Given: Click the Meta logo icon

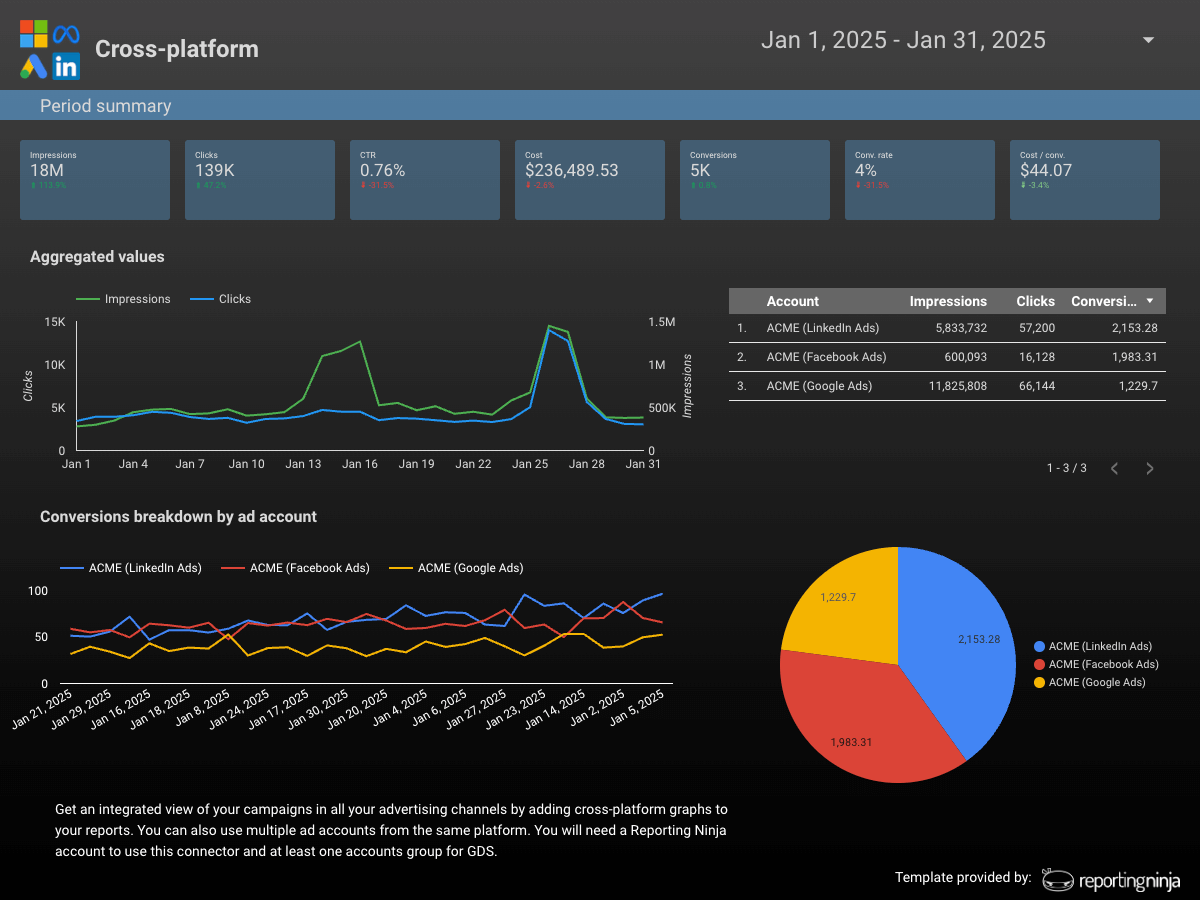Looking at the screenshot, I should point(66,33).
